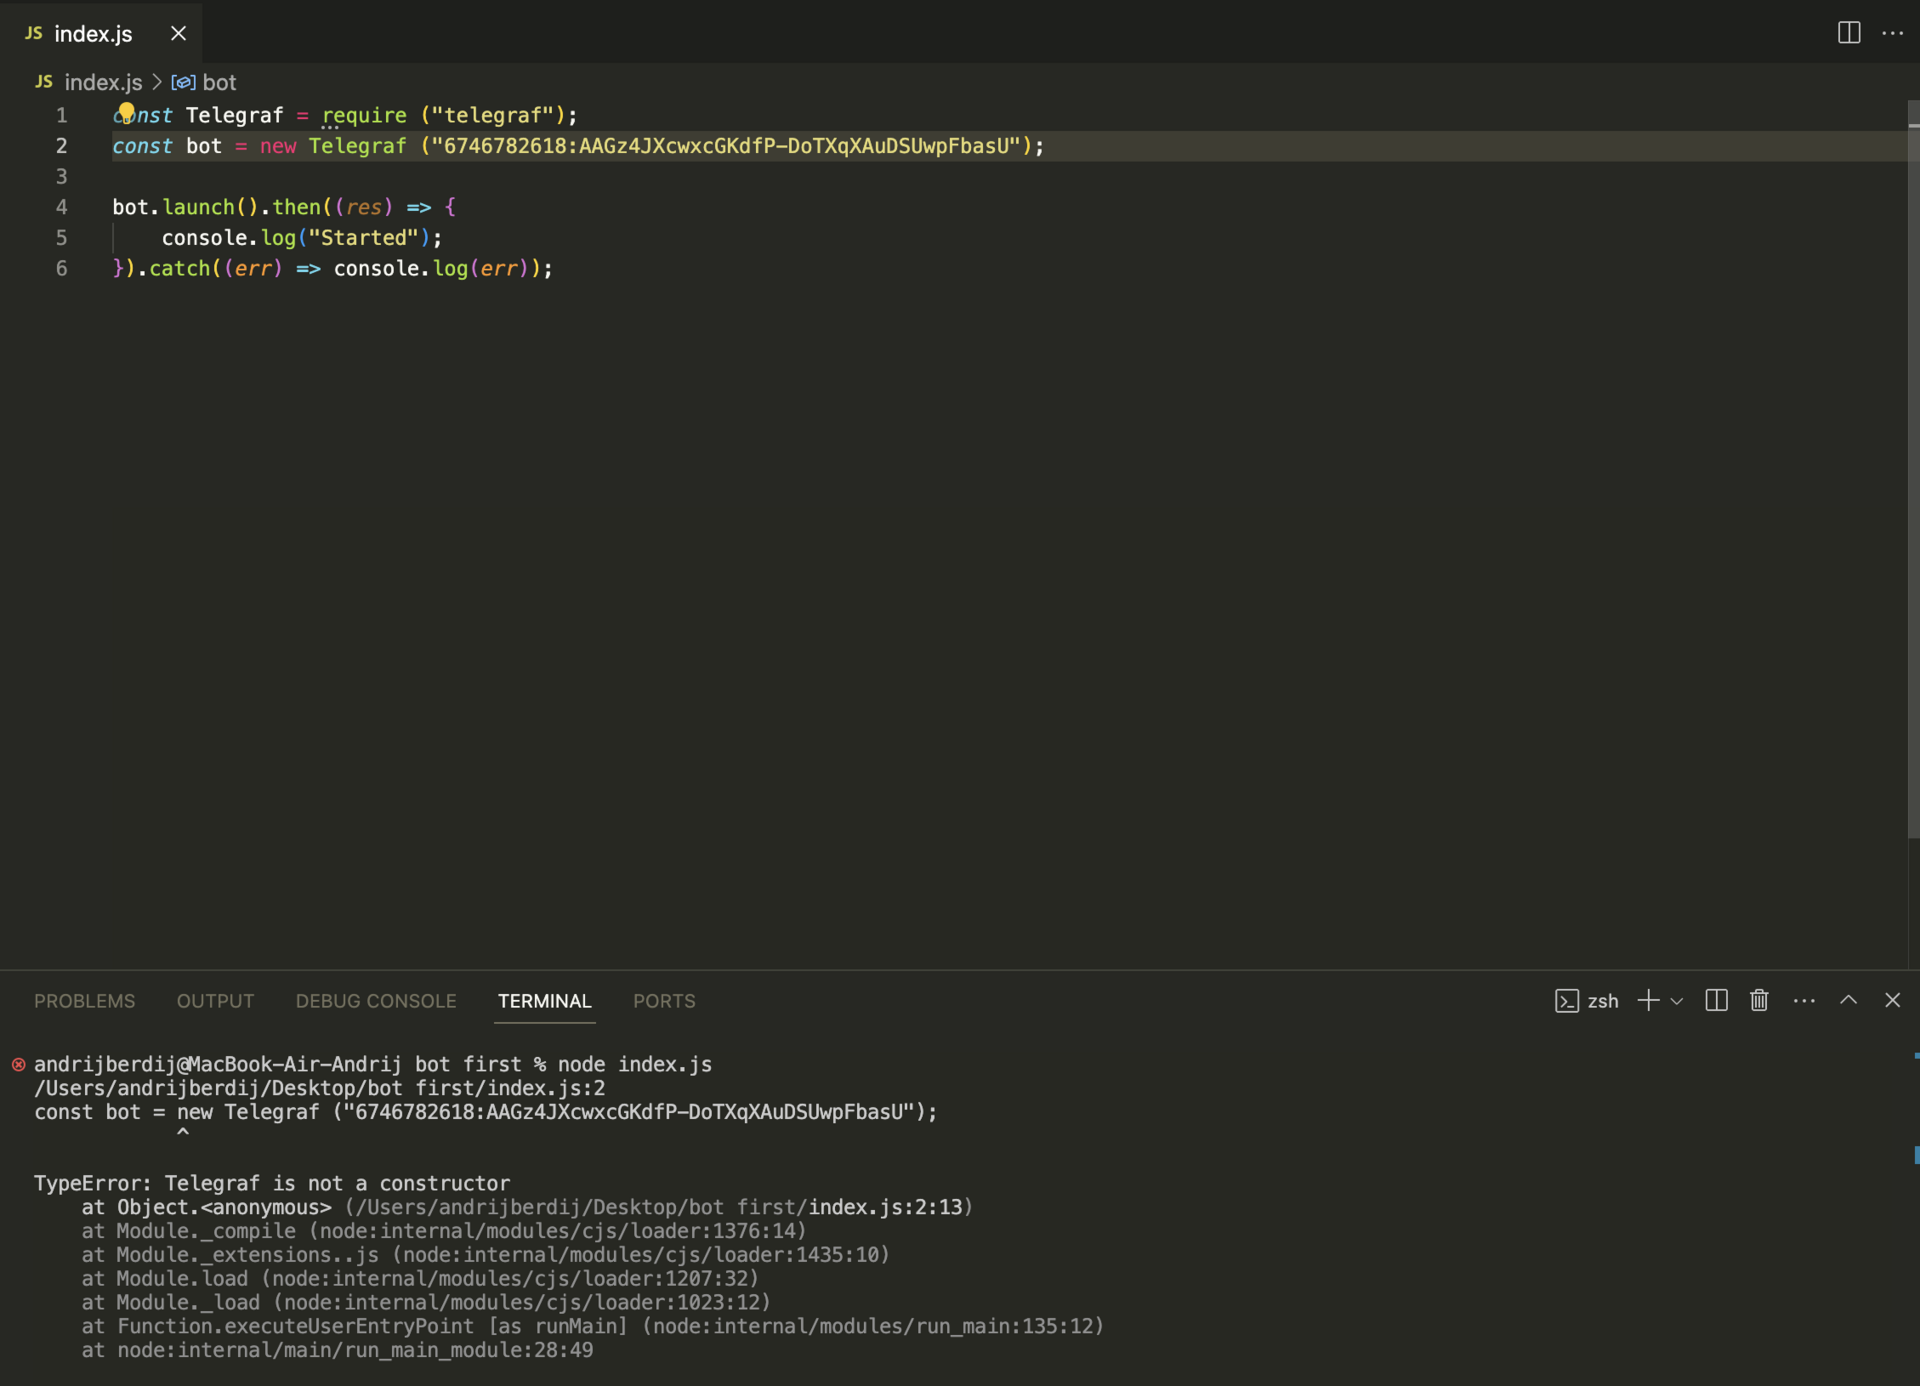This screenshot has height=1386, width=1920.
Task: Create a new terminal with plus icon
Action: [1648, 1000]
